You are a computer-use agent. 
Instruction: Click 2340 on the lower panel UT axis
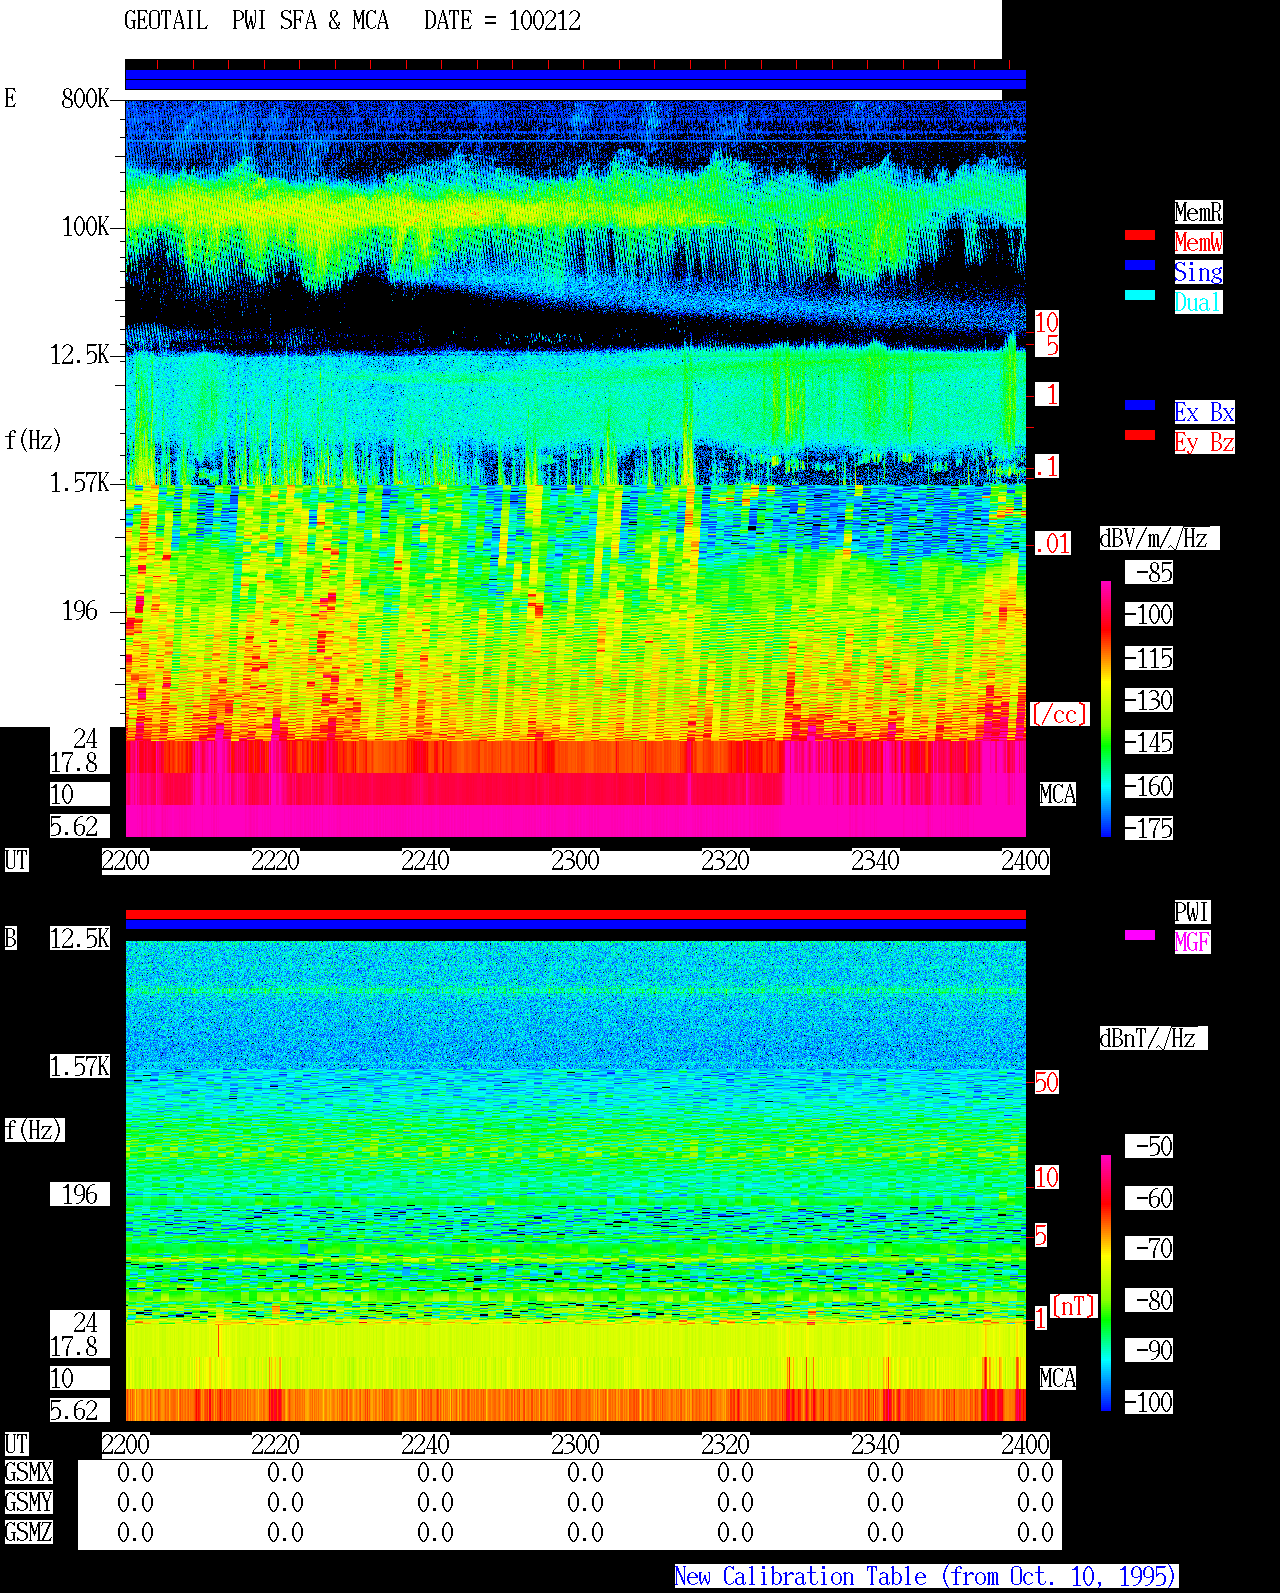[x=875, y=1444]
